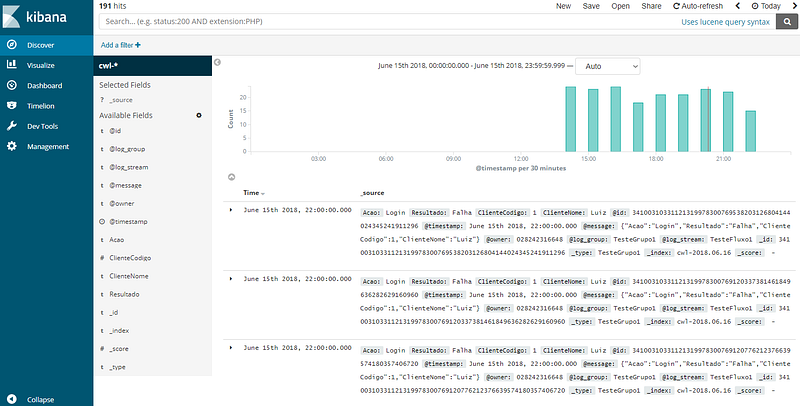The image size is (800, 406).
Task: Run search with magnifier button
Action: point(787,21)
